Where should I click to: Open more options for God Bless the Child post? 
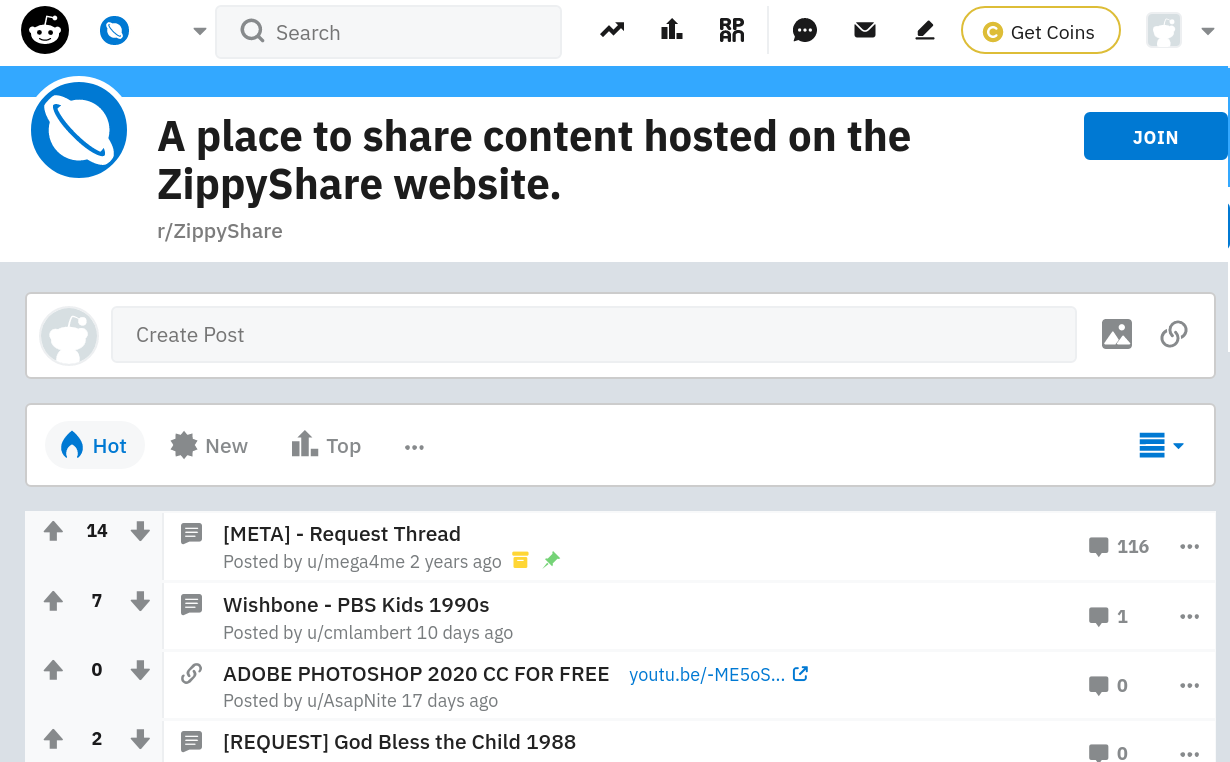(1189, 753)
